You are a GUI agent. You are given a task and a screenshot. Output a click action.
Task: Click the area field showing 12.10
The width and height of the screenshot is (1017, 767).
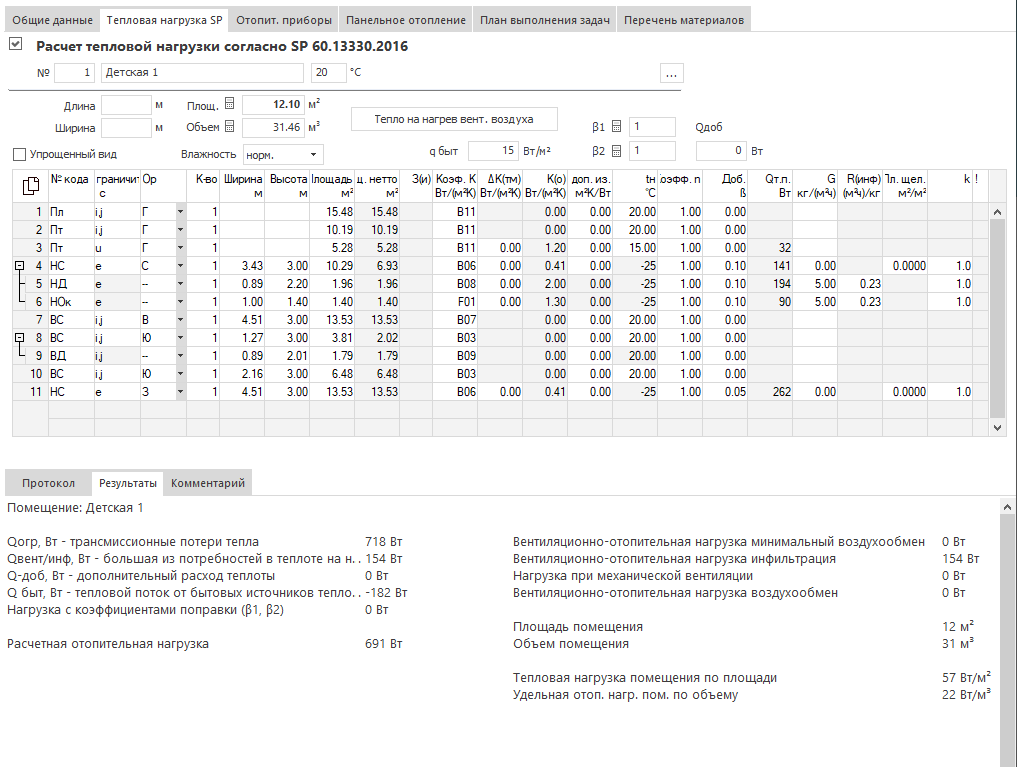click(x=273, y=104)
